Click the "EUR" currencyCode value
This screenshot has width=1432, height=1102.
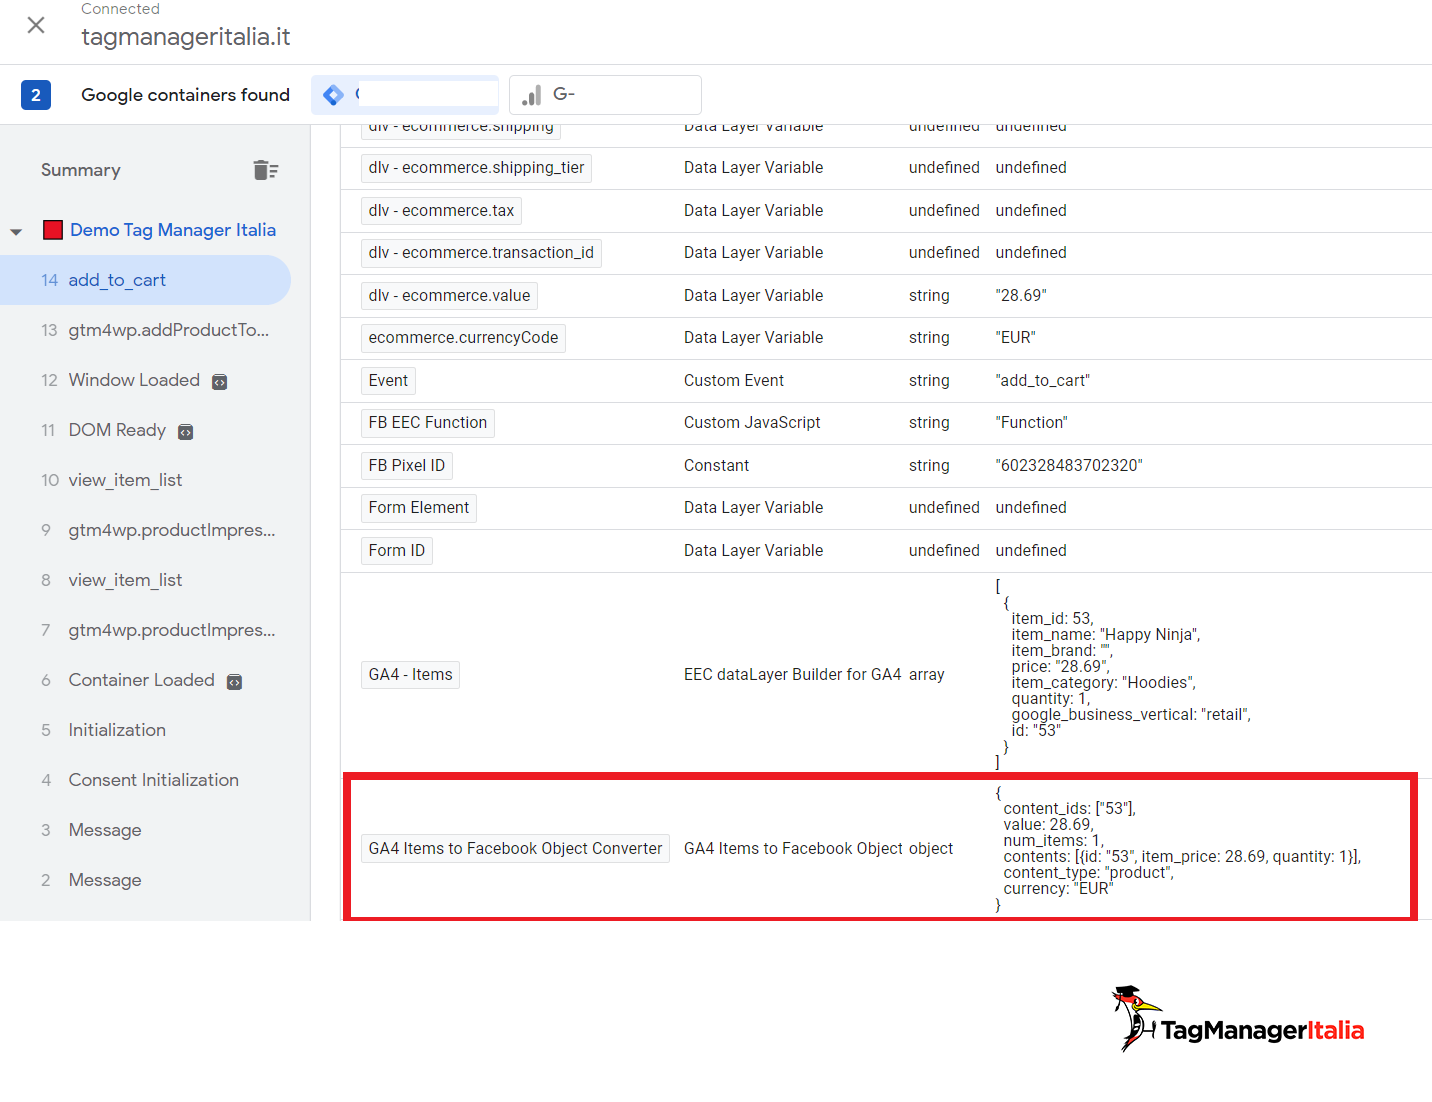tap(1015, 338)
